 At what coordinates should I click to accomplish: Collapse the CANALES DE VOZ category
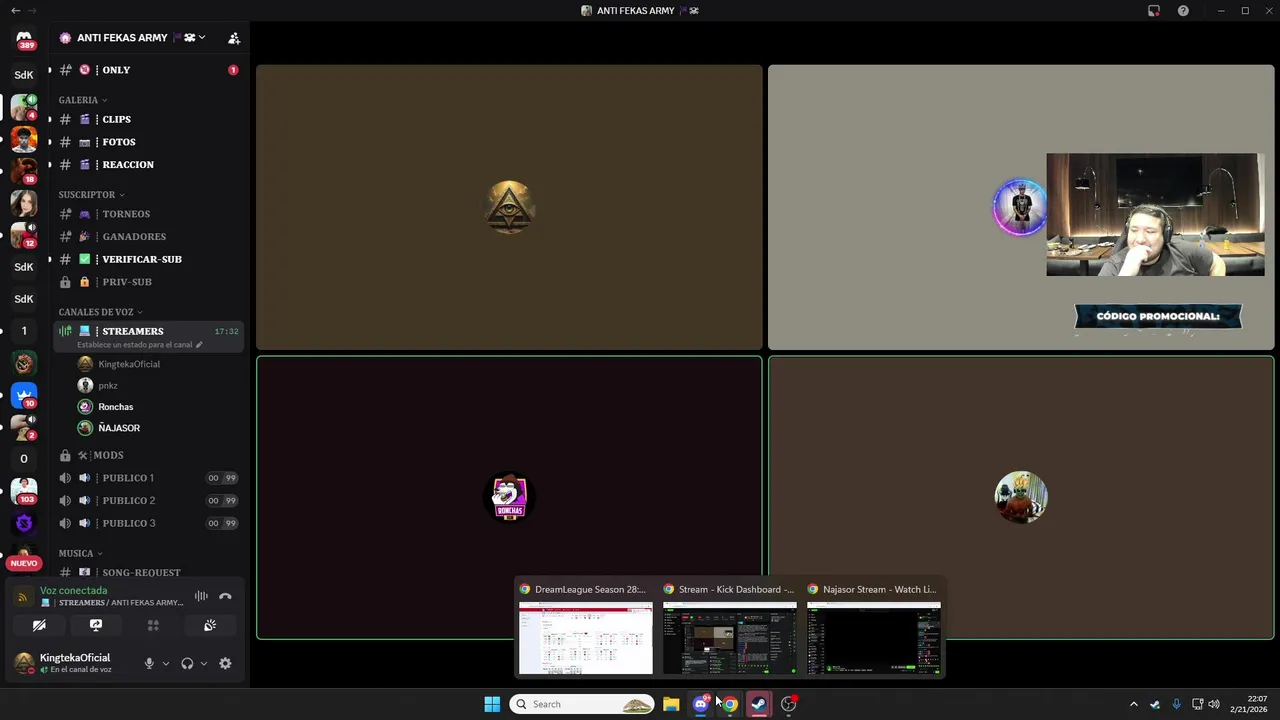tap(101, 312)
